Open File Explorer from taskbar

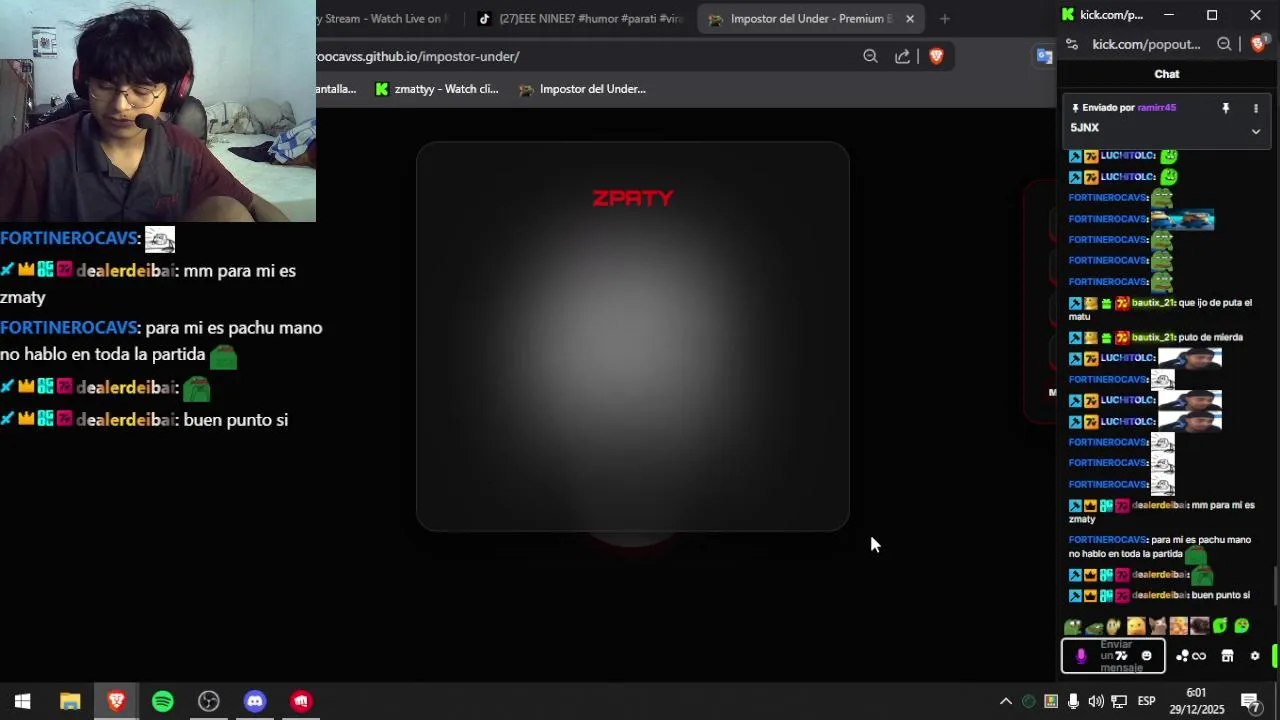click(x=70, y=701)
